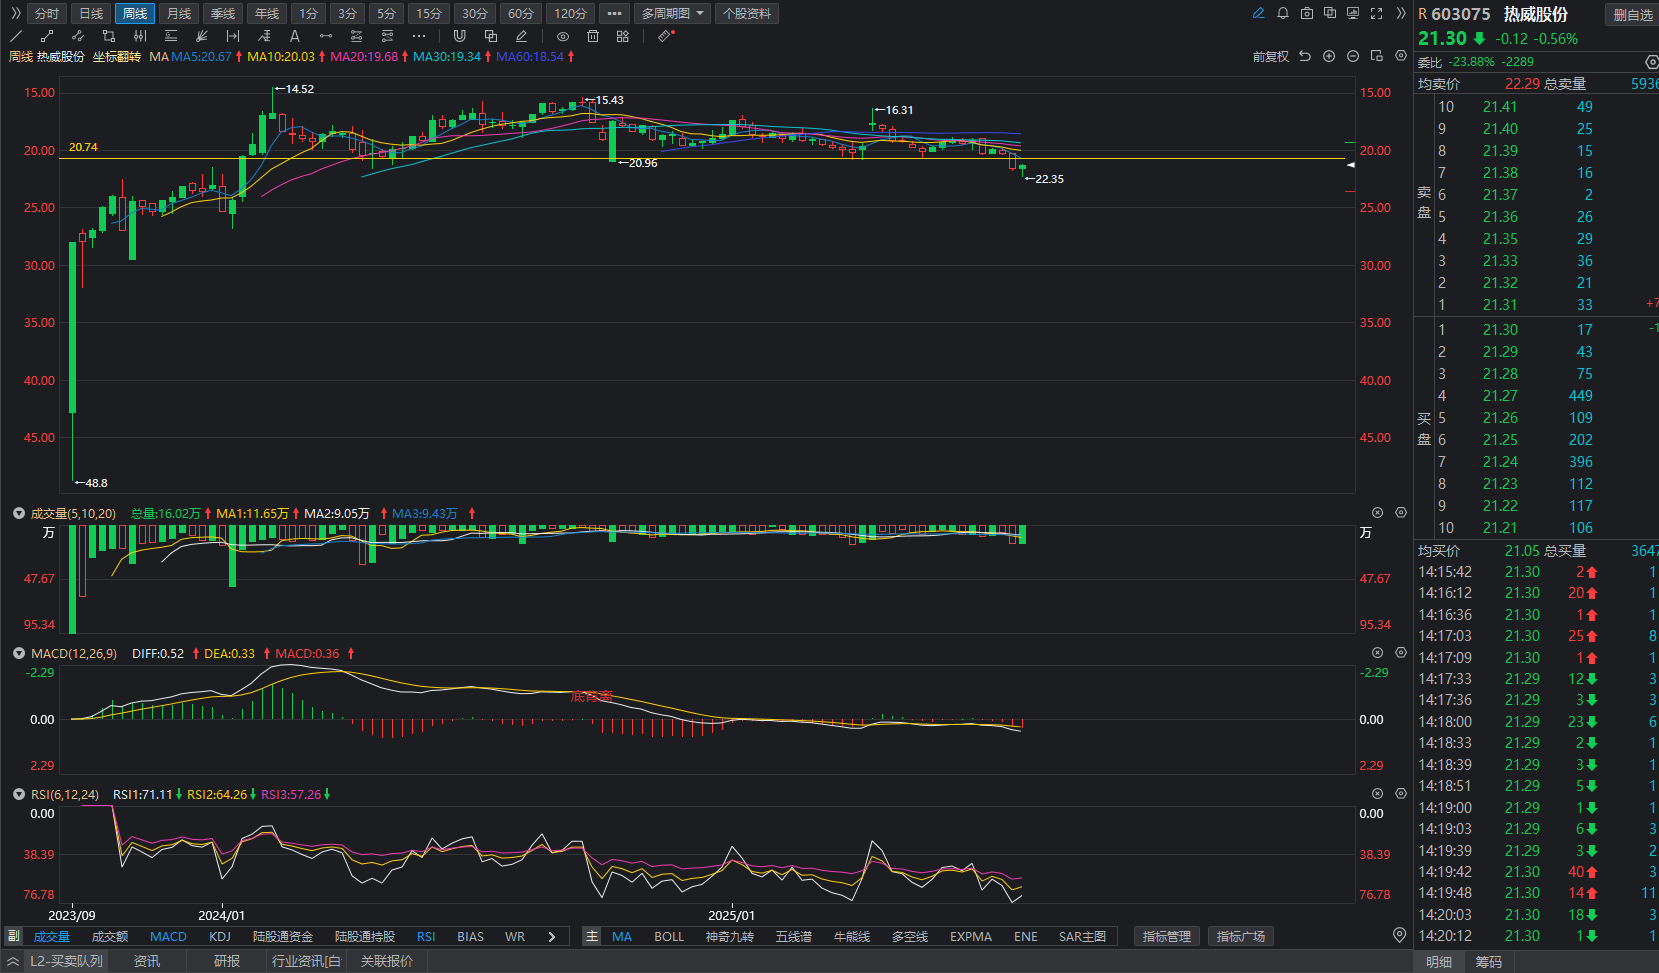Collapse the RSI indicator panel

pos(18,794)
